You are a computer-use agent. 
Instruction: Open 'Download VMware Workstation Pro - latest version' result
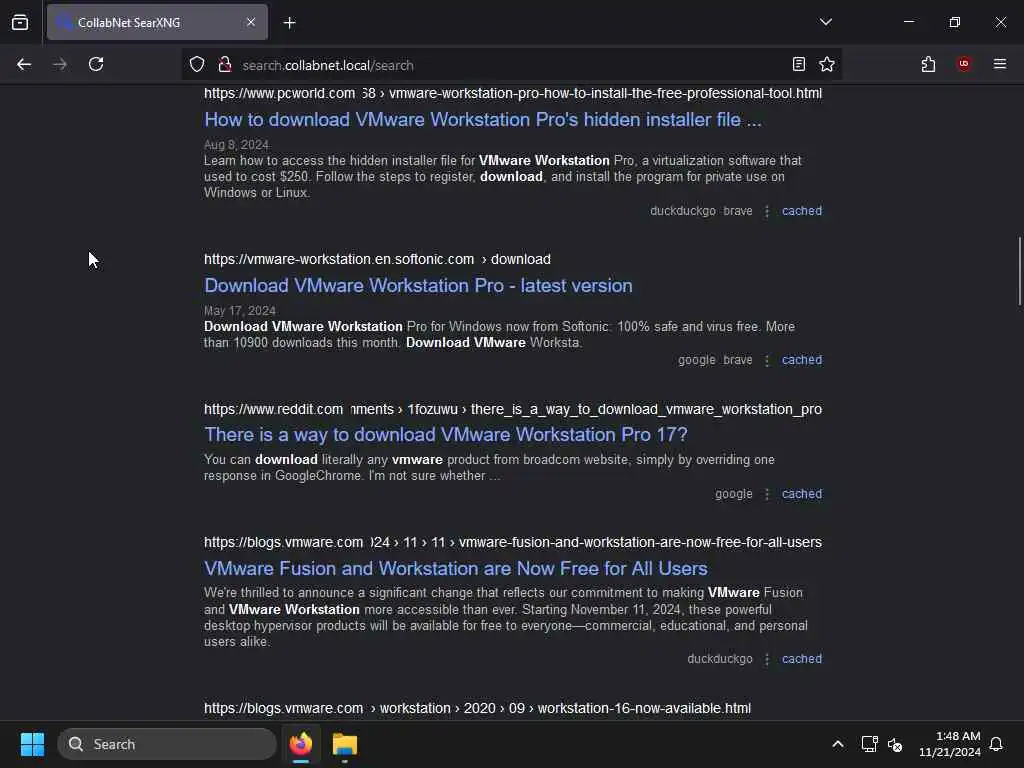point(418,285)
